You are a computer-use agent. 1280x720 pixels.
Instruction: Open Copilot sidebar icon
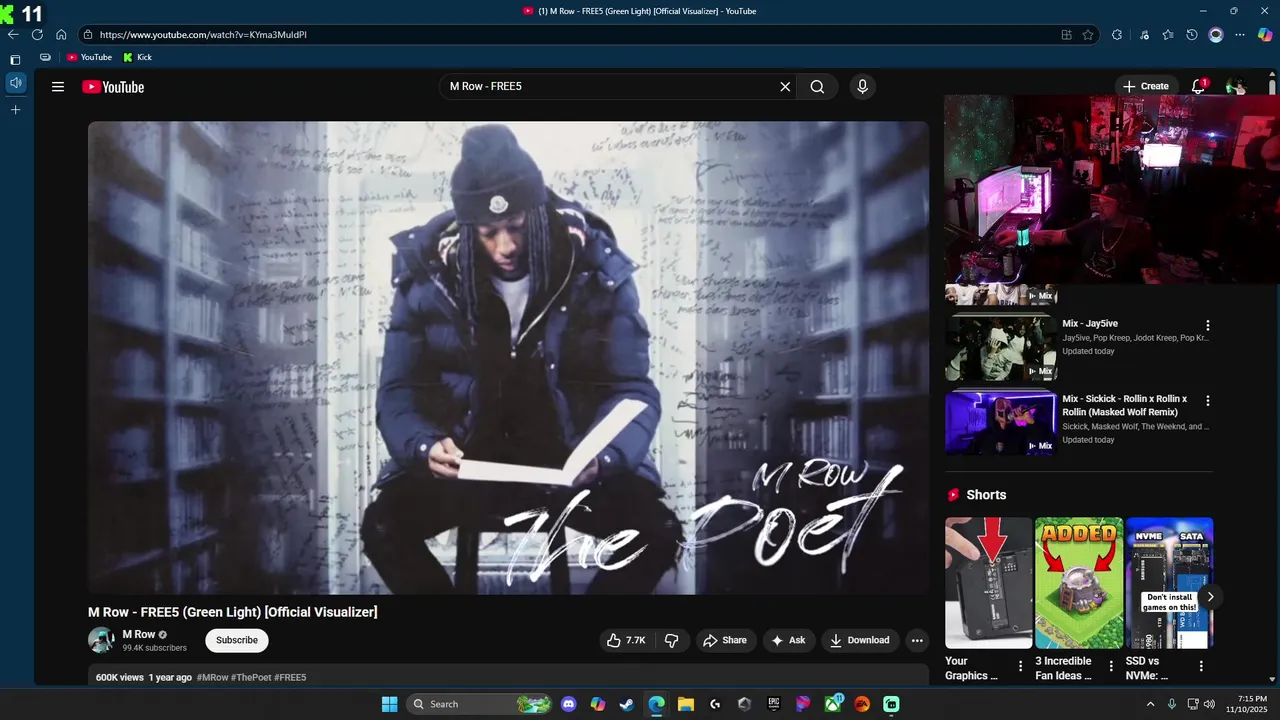click(1265, 34)
